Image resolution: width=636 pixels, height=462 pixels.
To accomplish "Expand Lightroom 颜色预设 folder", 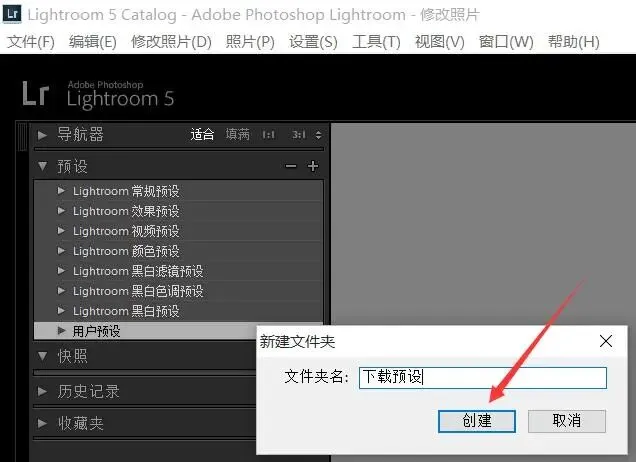I will point(61,251).
